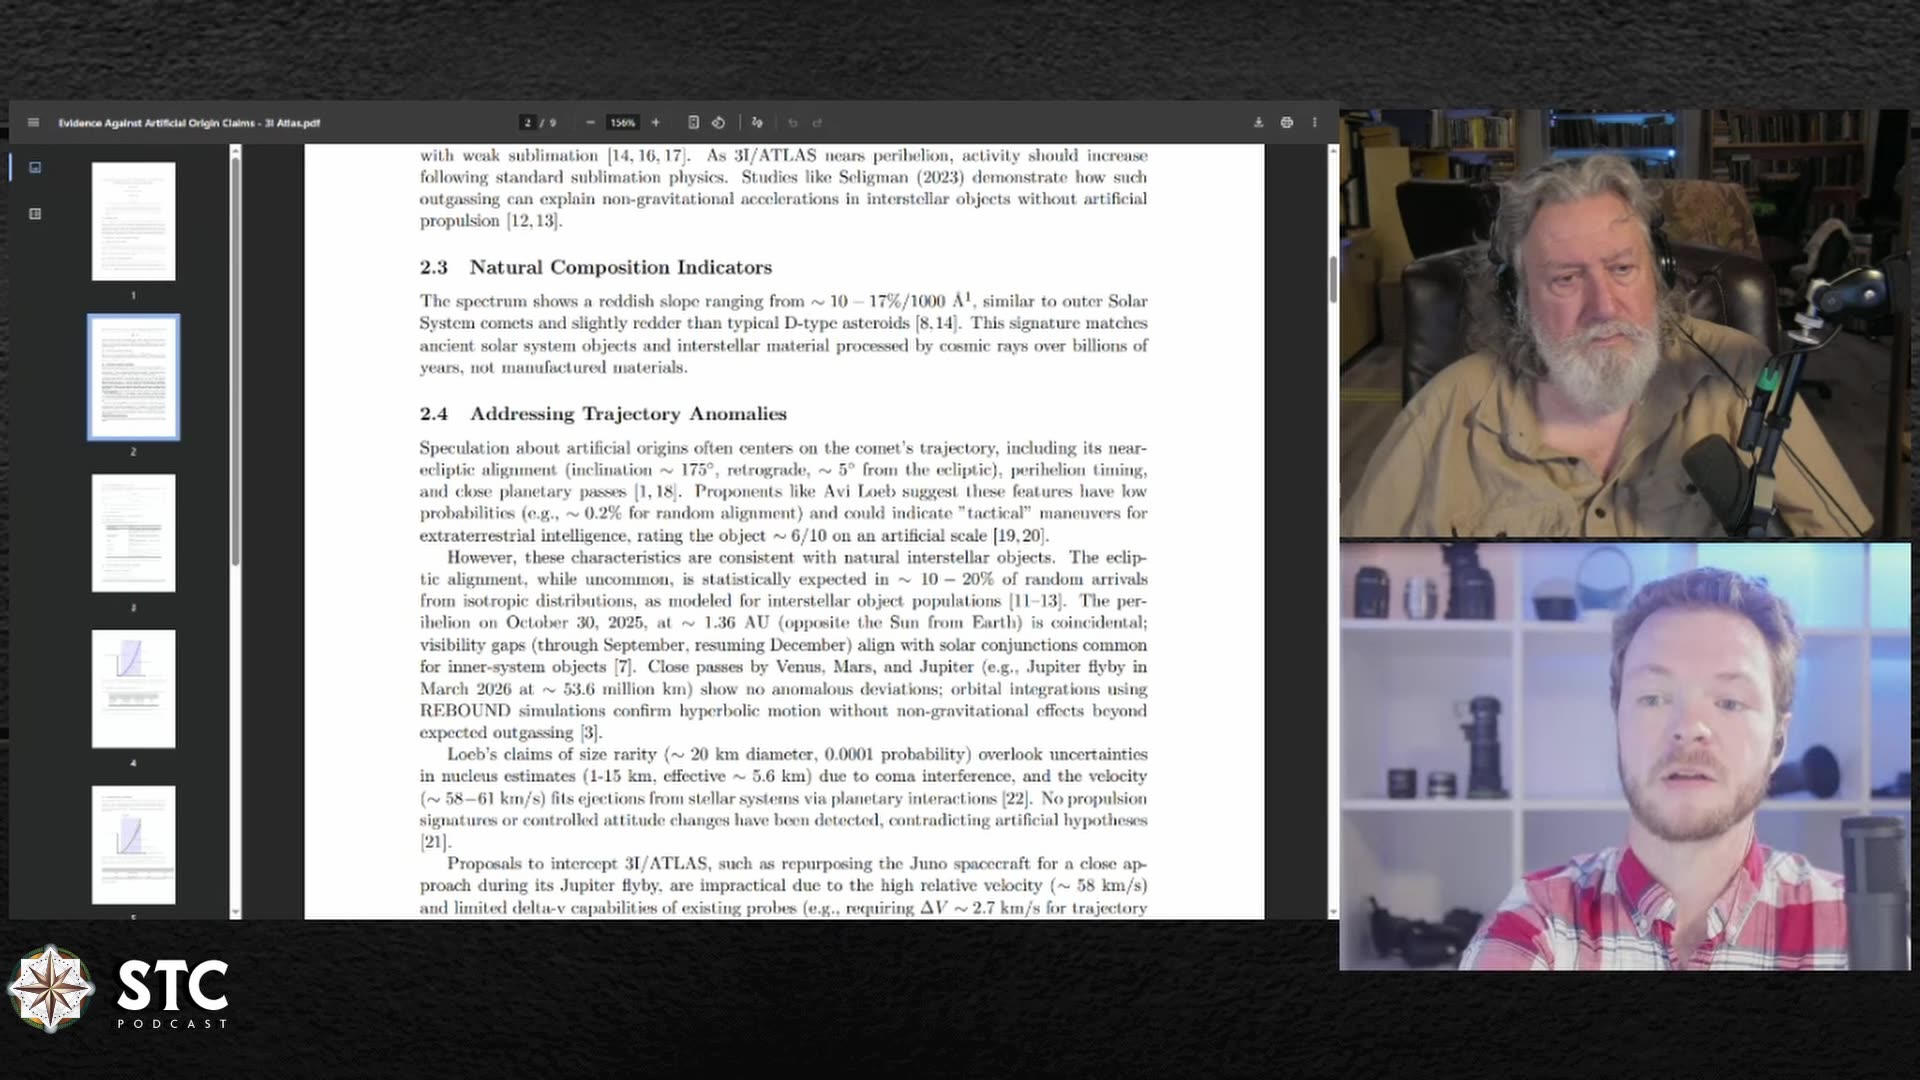Click the zoom in plus icon
This screenshot has height=1080, width=1920.
(656, 123)
